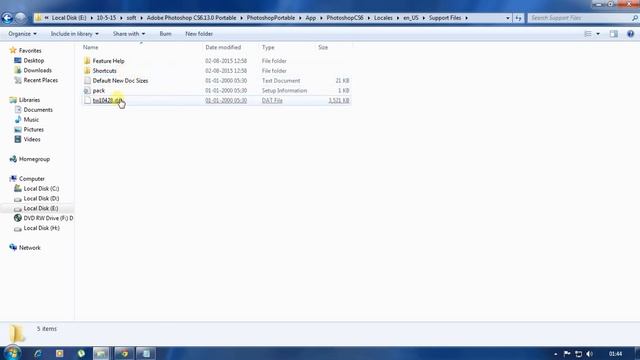Image resolution: width=640 pixels, height=360 pixels.
Task: Select the Default New Doc Sizes file
Action: click(x=216, y=81)
